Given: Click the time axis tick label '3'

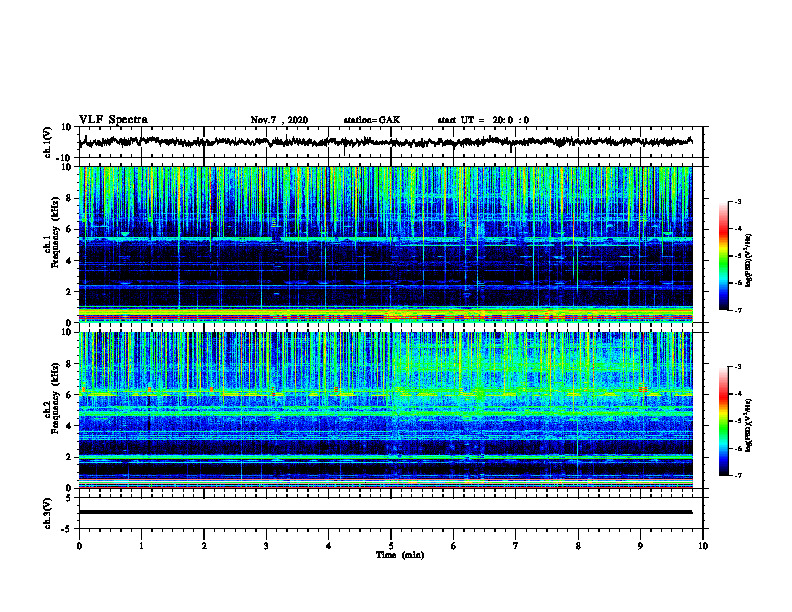Looking at the screenshot, I should [266, 546].
